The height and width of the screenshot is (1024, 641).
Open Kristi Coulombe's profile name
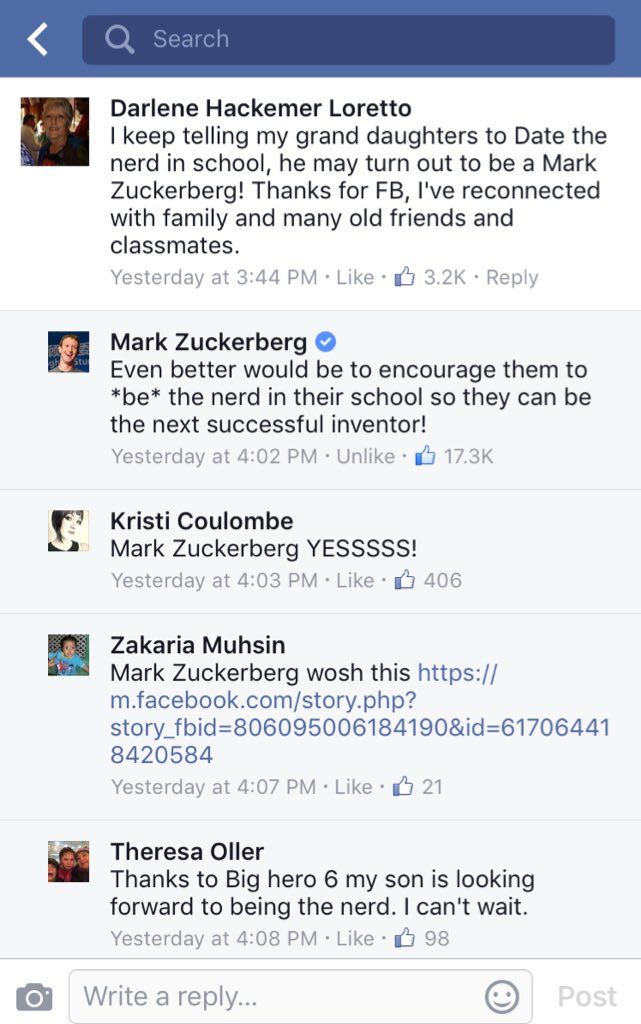pos(202,521)
